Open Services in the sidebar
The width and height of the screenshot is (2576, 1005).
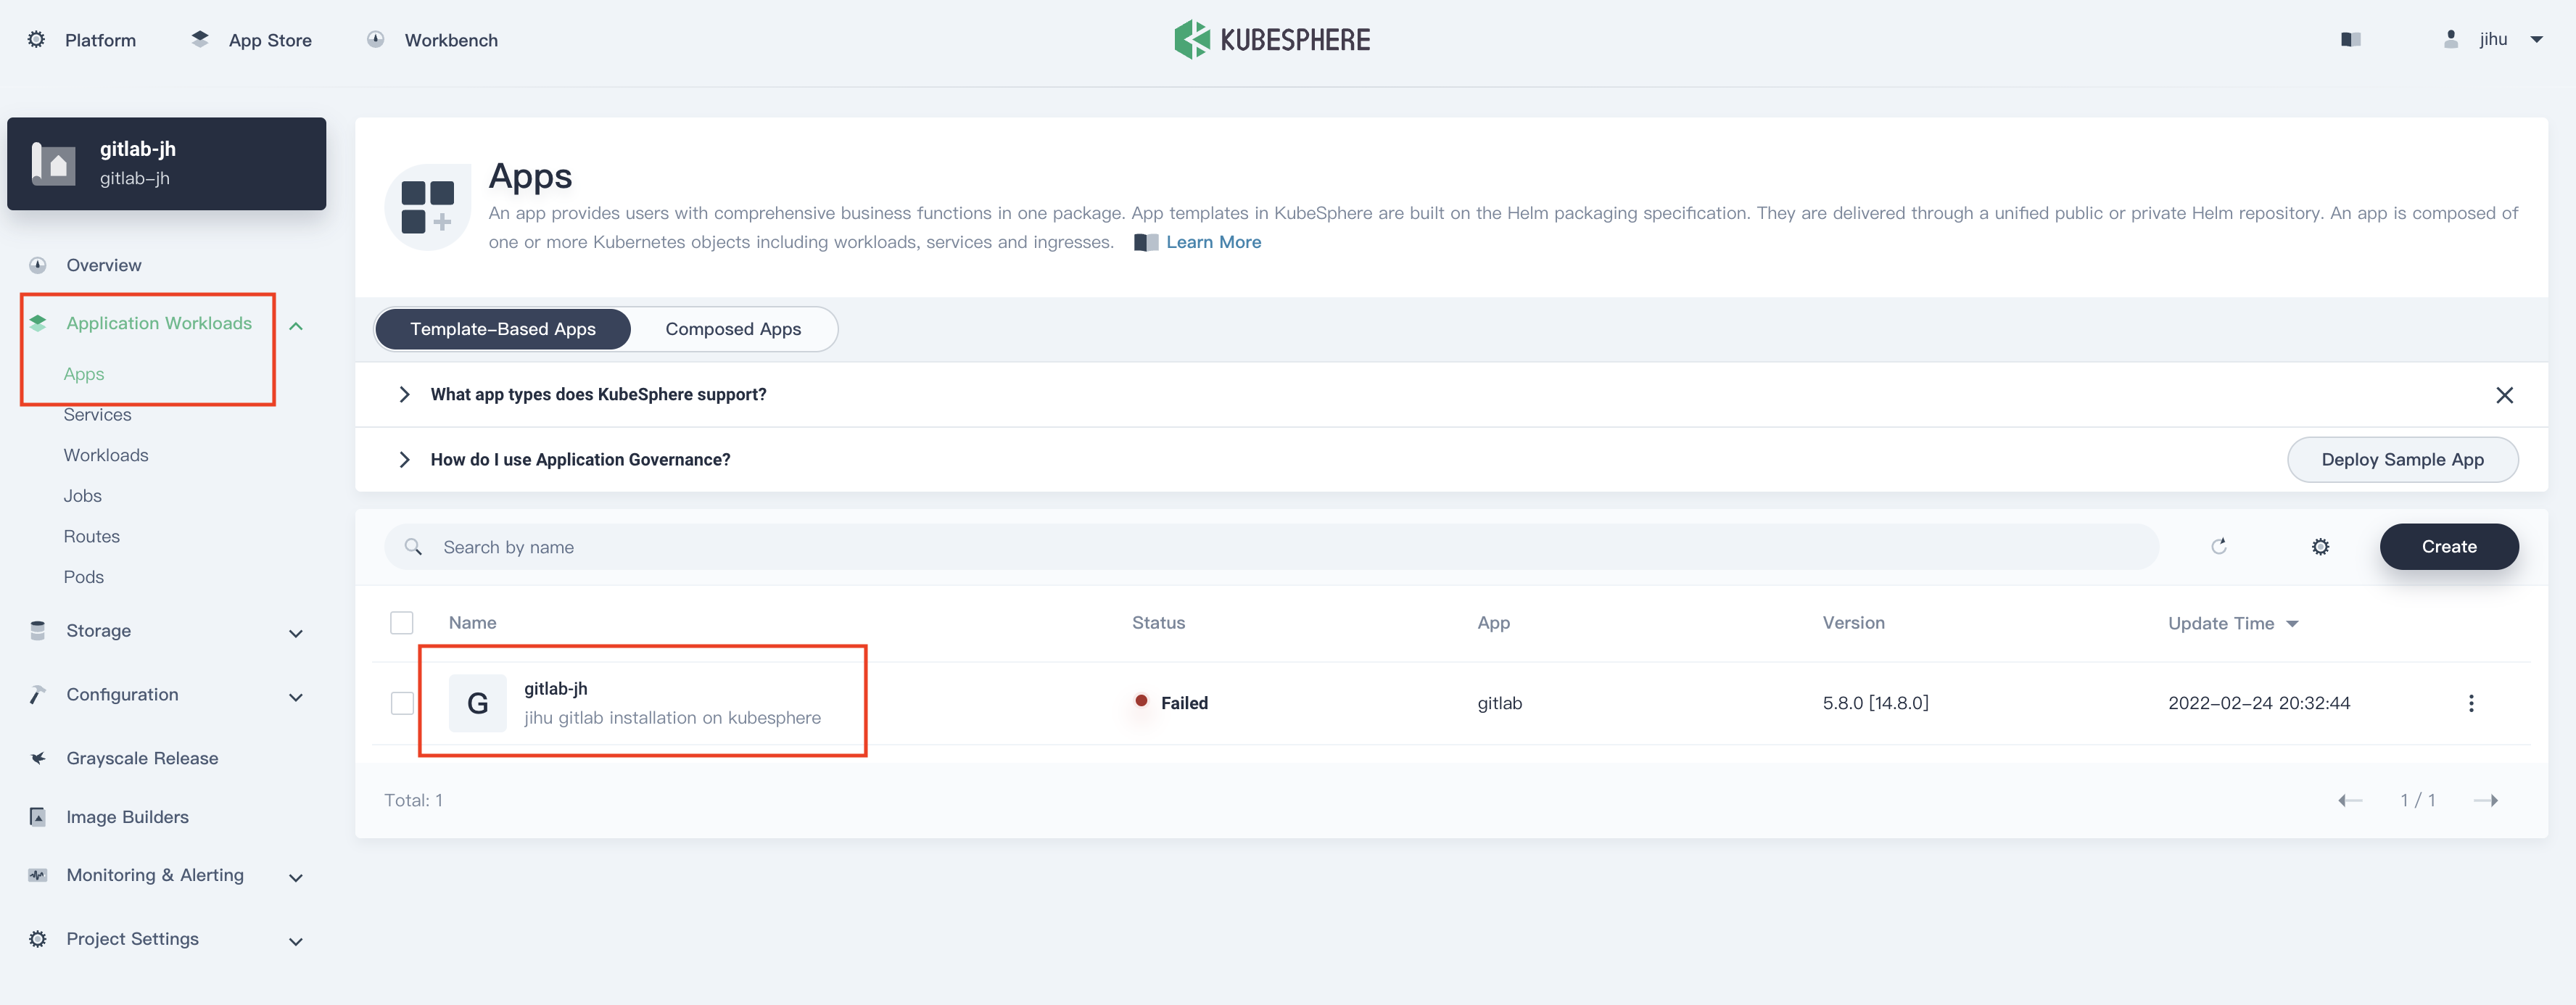[x=97, y=414]
